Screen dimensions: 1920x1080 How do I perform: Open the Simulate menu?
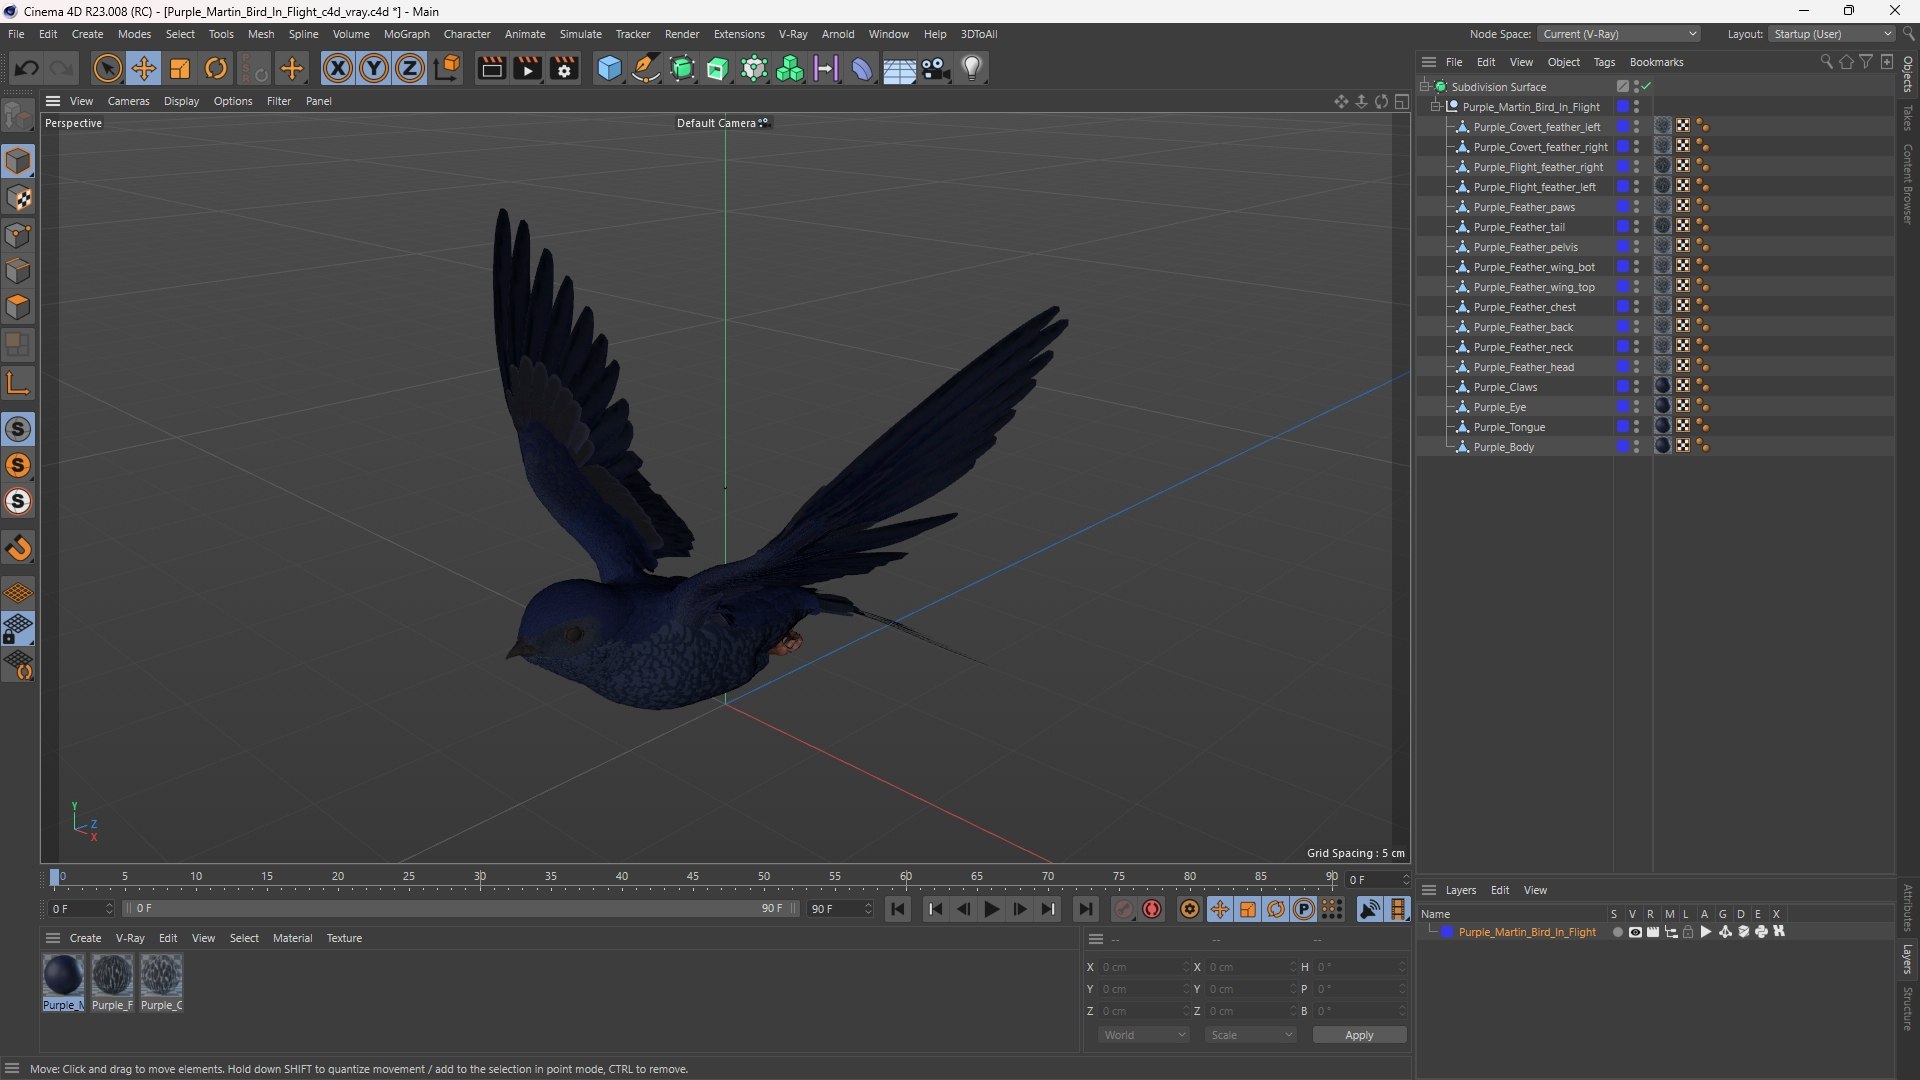pyautogui.click(x=580, y=34)
